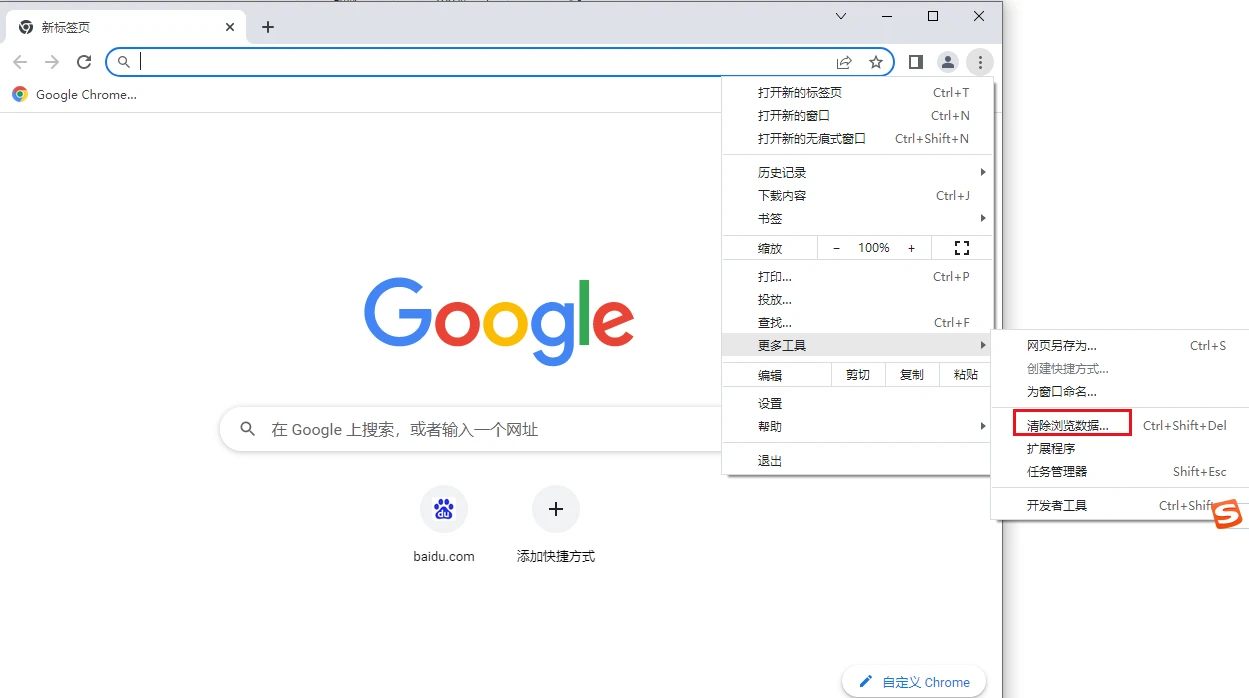
Task: Click 自定义 Chrome button
Action: click(x=914, y=682)
